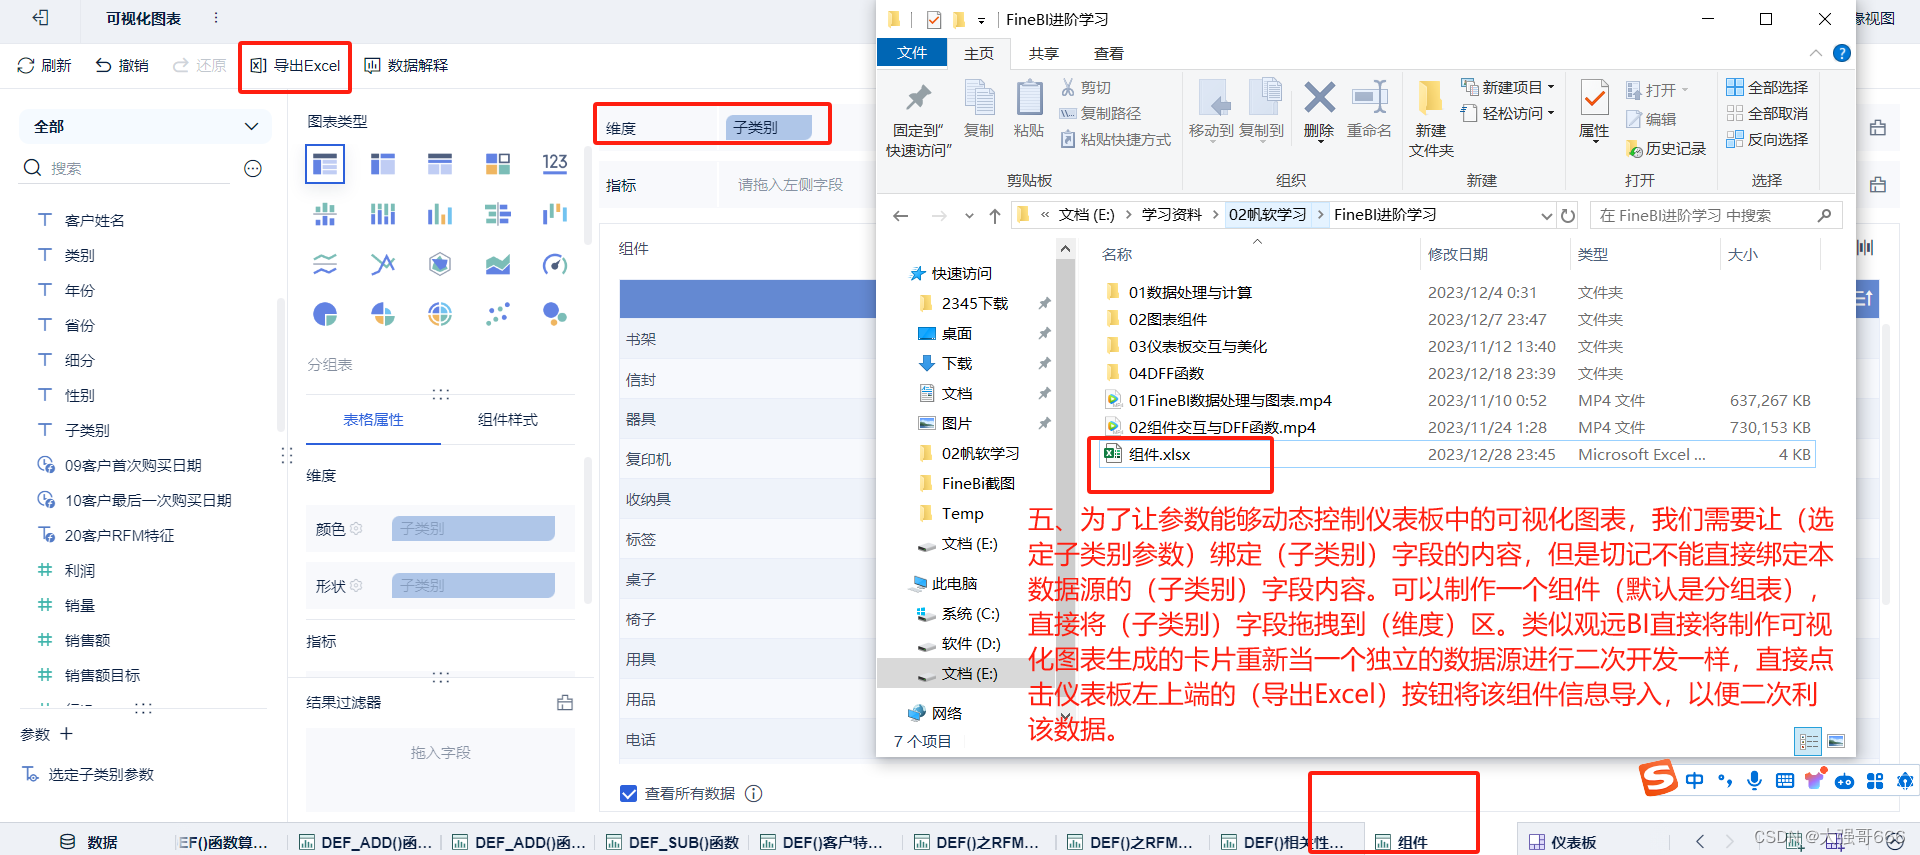Select the 销售额目标 field
This screenshot has width=1920, height=855.
(102, 675)
